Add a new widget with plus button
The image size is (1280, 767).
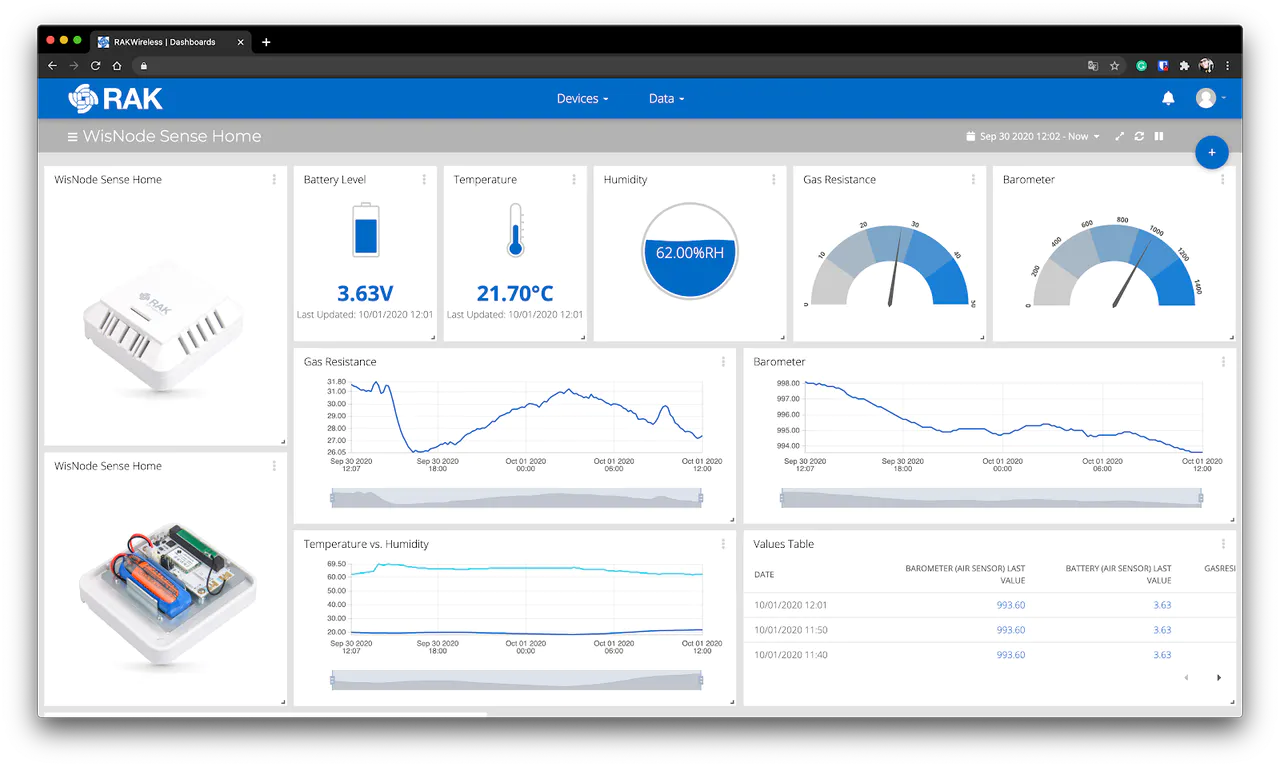click(x=1212, y=153)
